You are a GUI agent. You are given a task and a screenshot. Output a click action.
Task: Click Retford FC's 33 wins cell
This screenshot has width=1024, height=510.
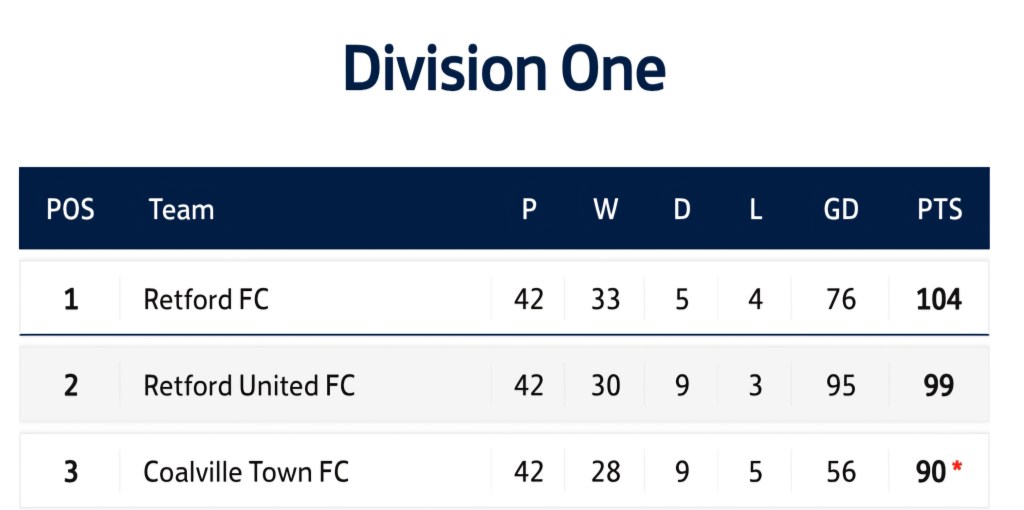coord(605,299)
